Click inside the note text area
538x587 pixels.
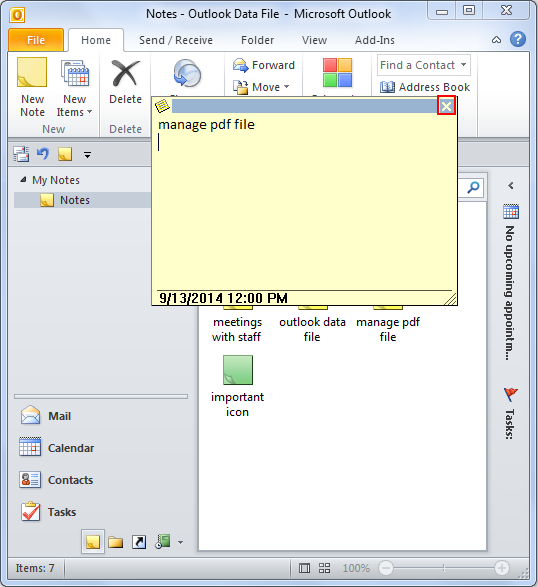[304, 202]
